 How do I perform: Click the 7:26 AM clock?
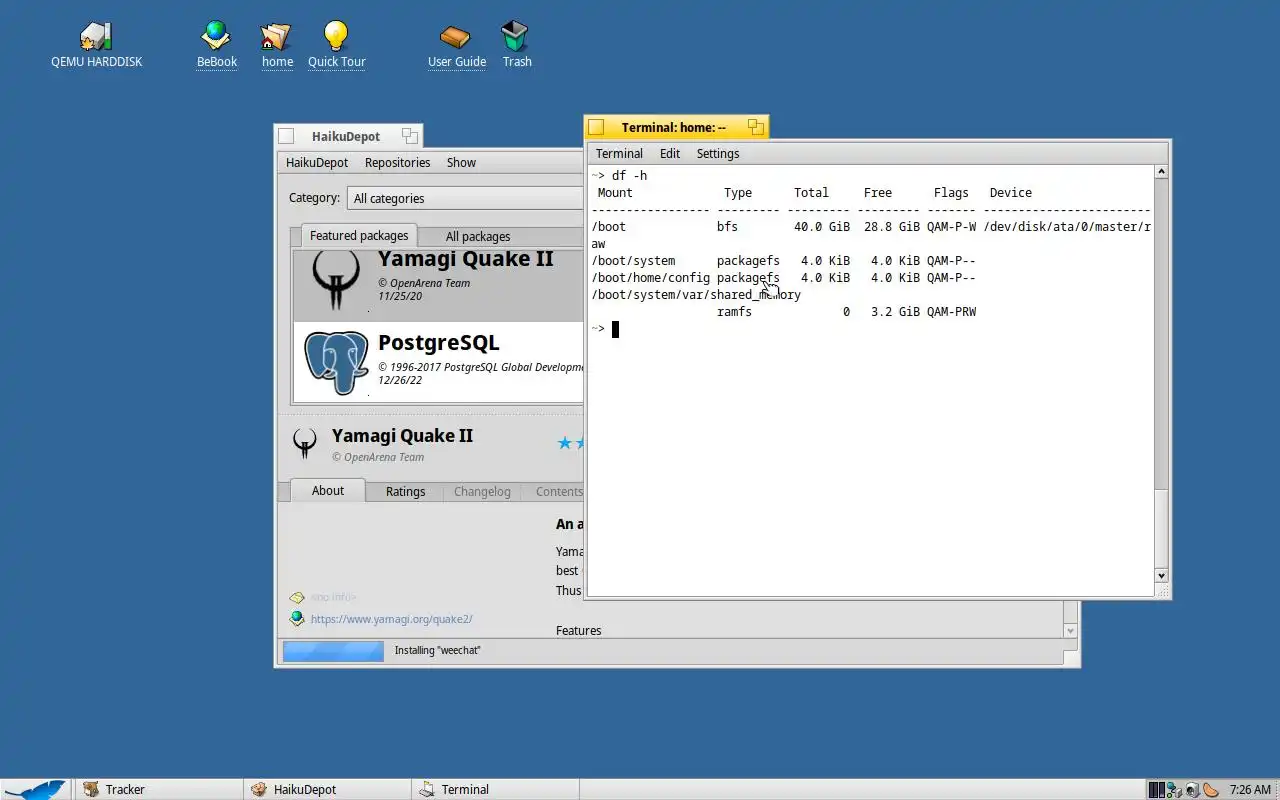(1250, 790)
